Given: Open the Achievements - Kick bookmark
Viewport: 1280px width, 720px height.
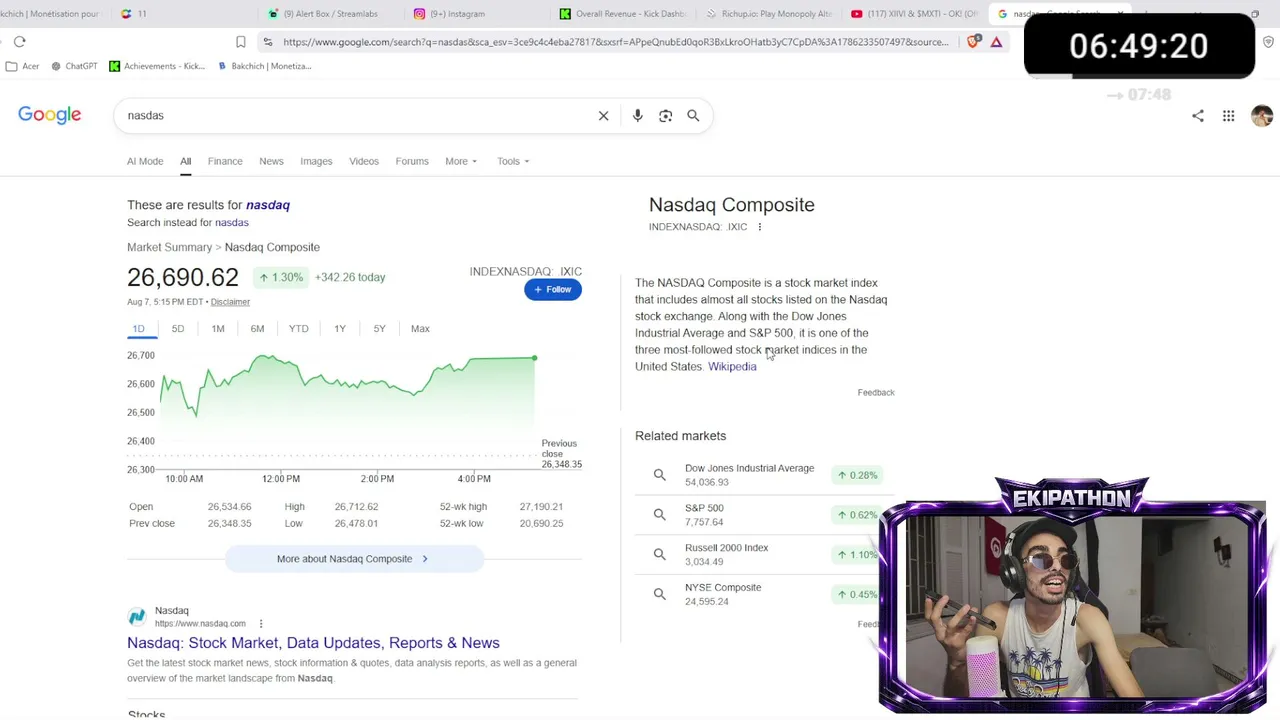Looking at the screenshot, I should [x=157, y=66].
